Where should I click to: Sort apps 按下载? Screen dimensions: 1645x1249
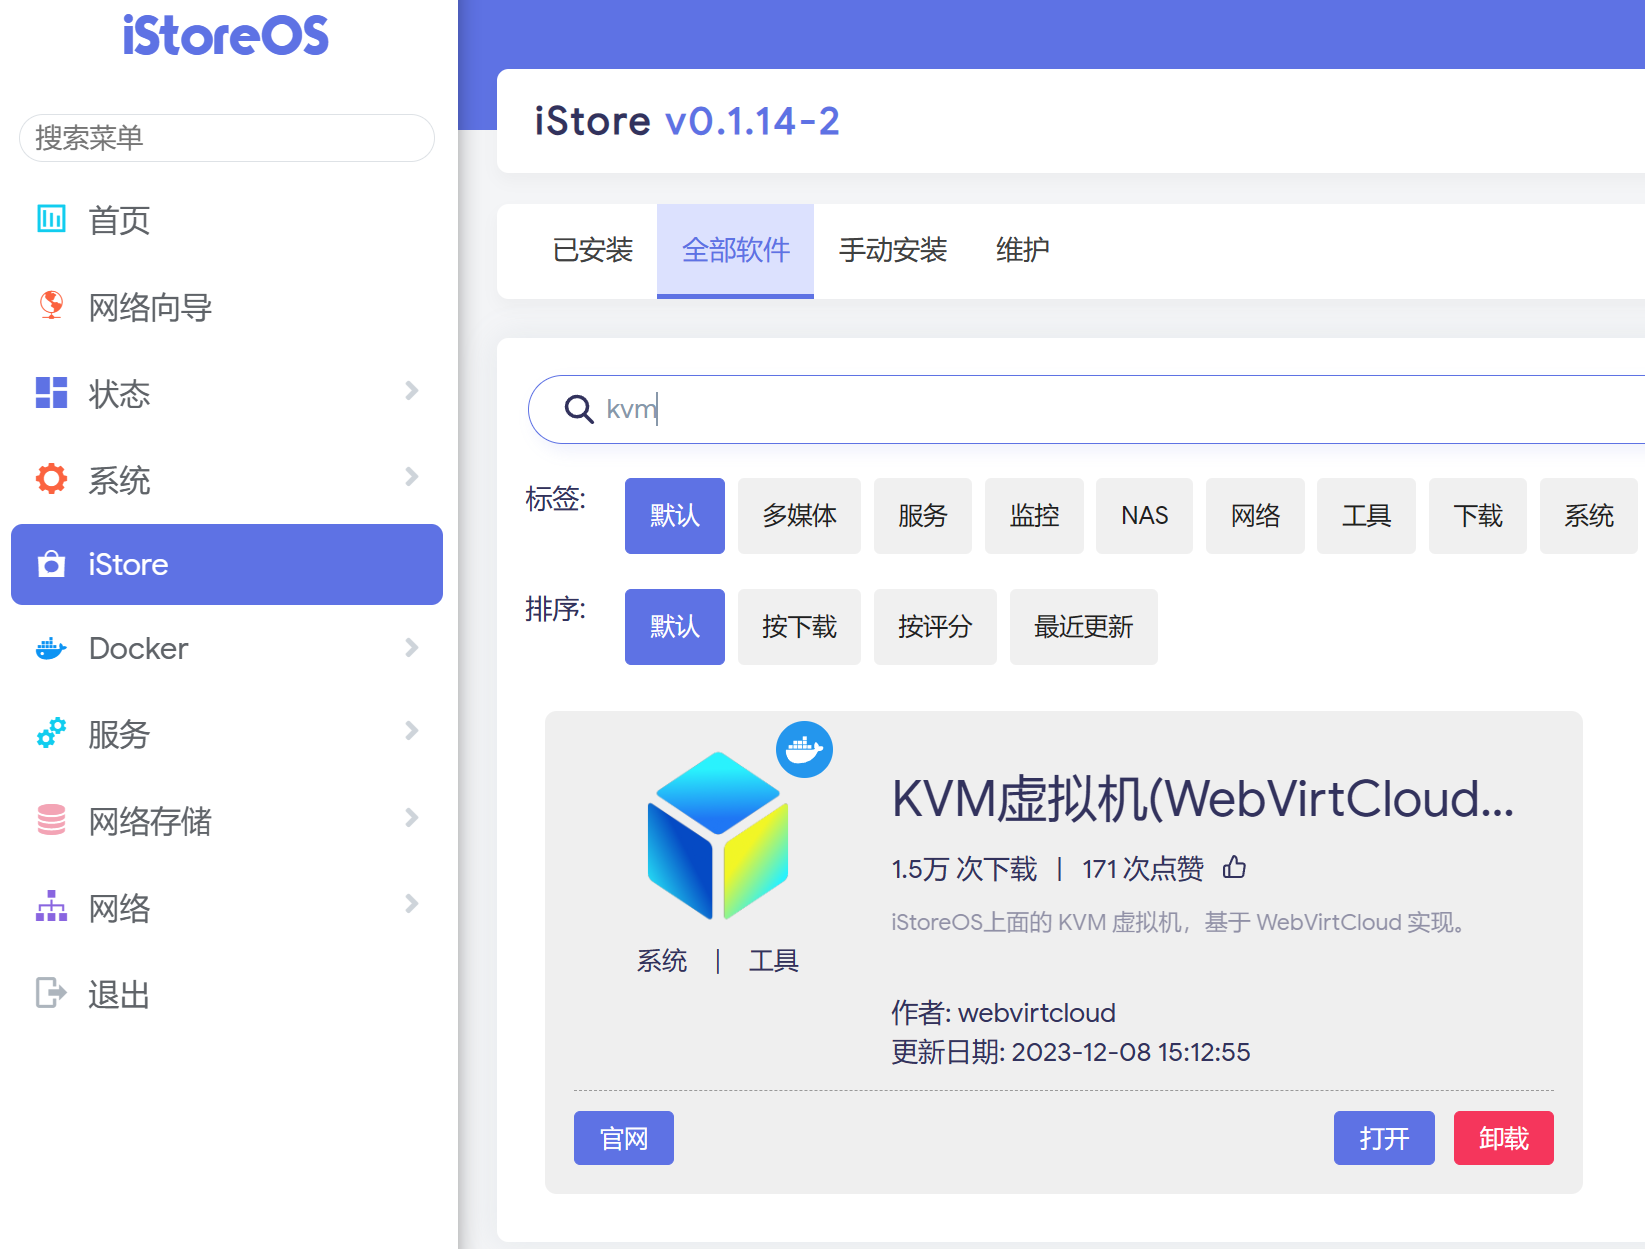pyautogui.click(x=799, y=627)
